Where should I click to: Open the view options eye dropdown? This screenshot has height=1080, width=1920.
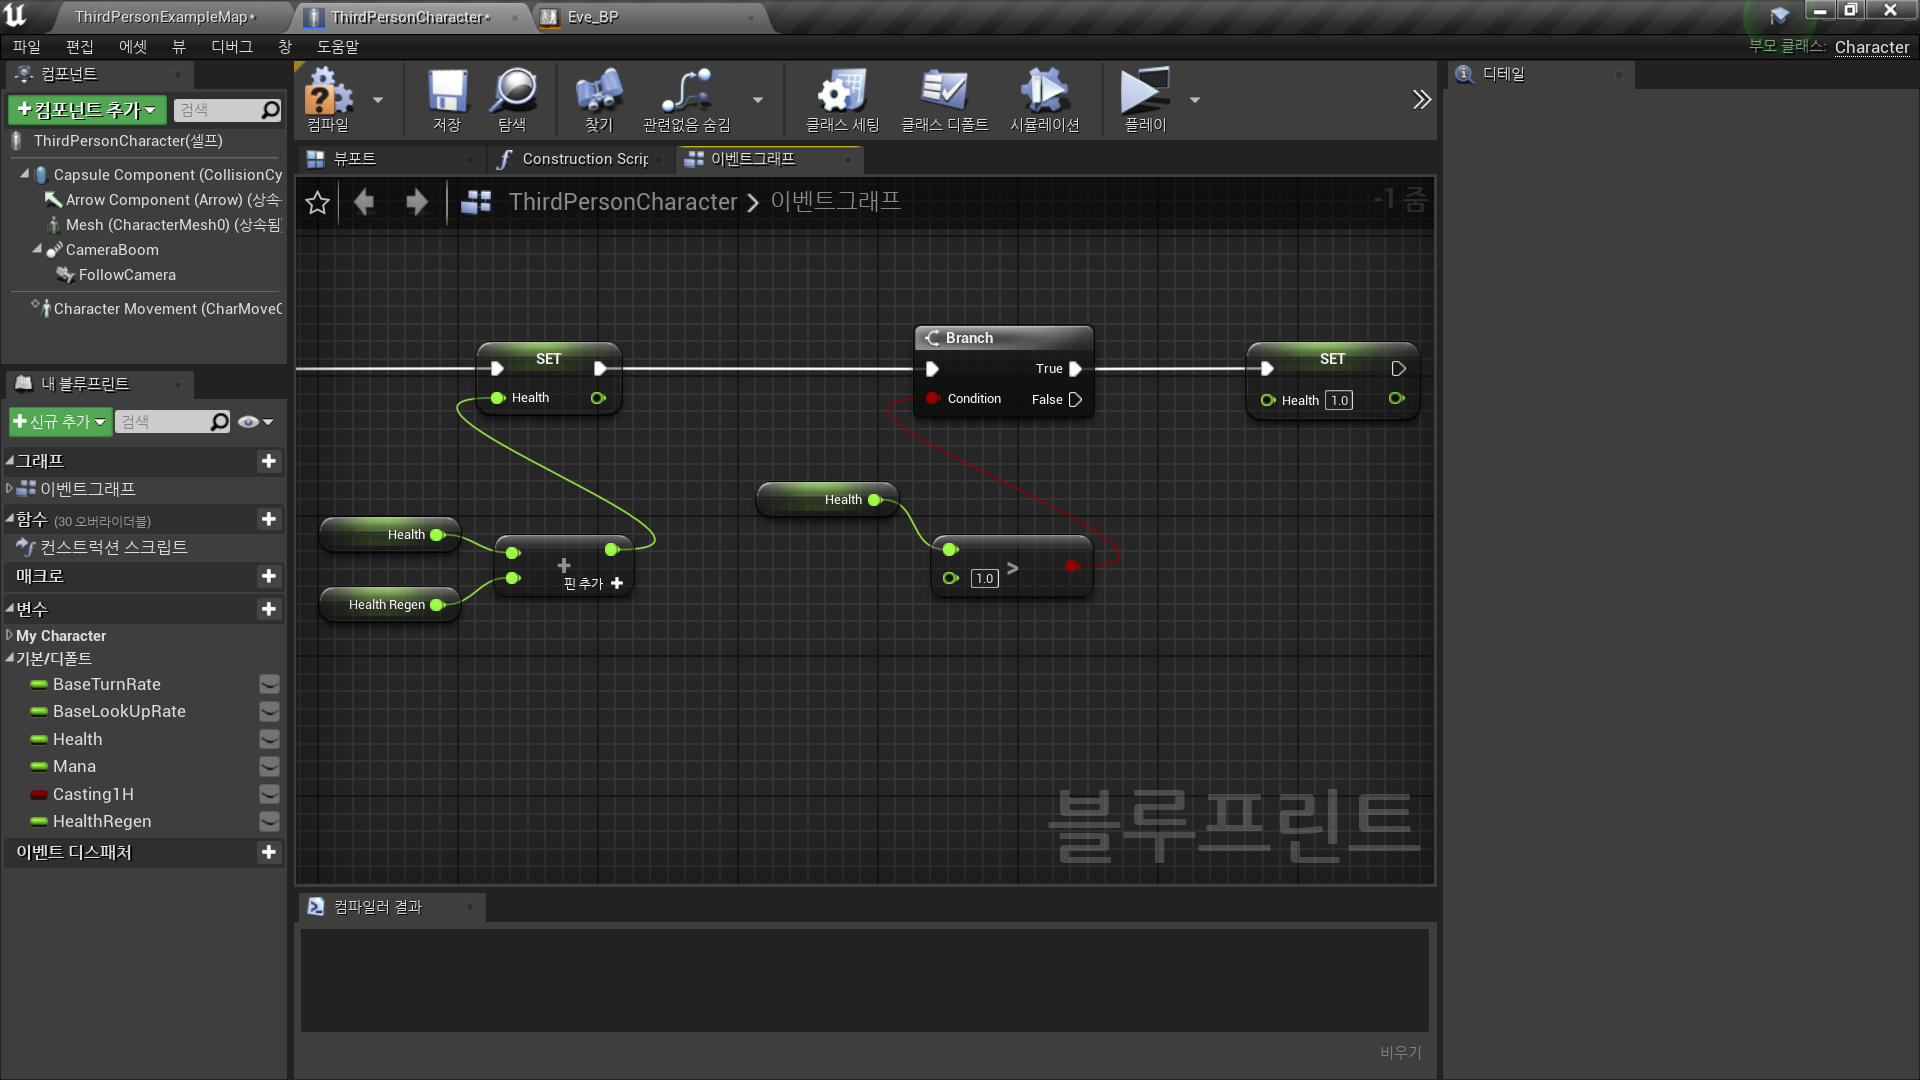[255, 422]
